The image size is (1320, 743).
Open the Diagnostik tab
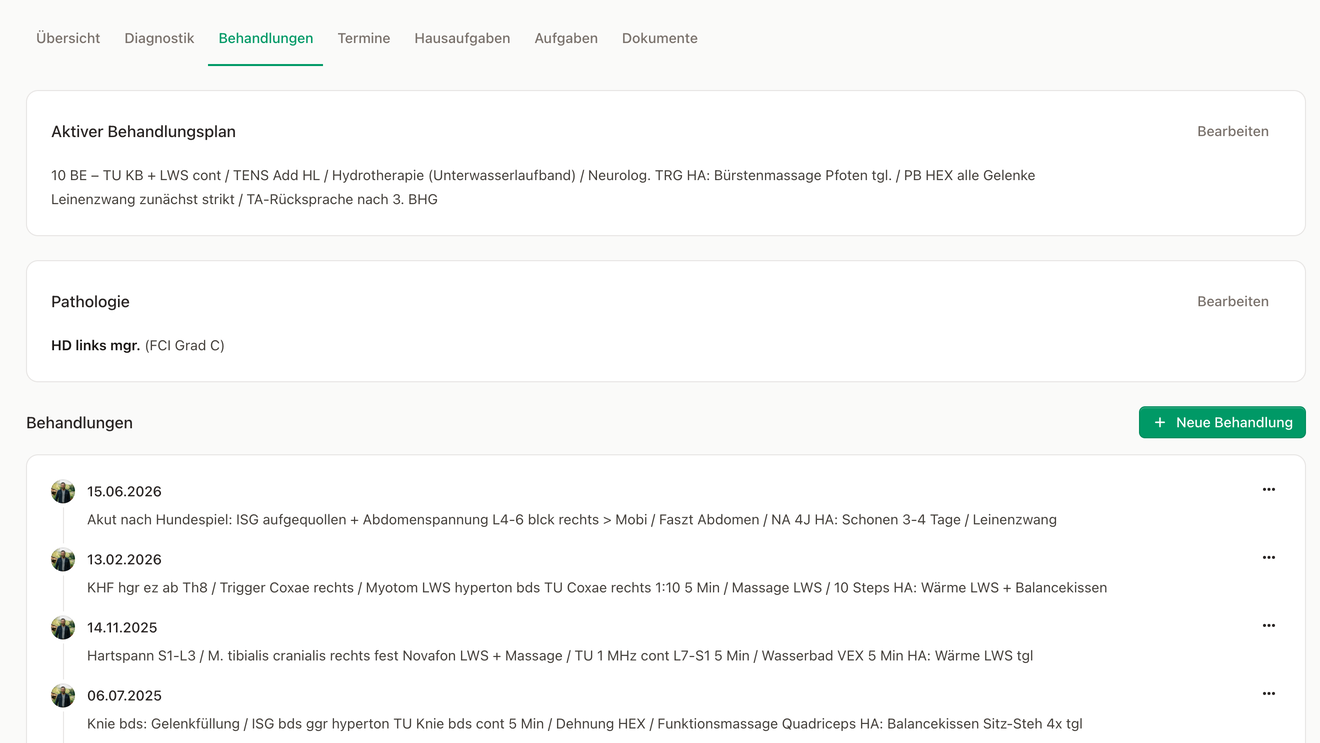(x=159, y=38)
